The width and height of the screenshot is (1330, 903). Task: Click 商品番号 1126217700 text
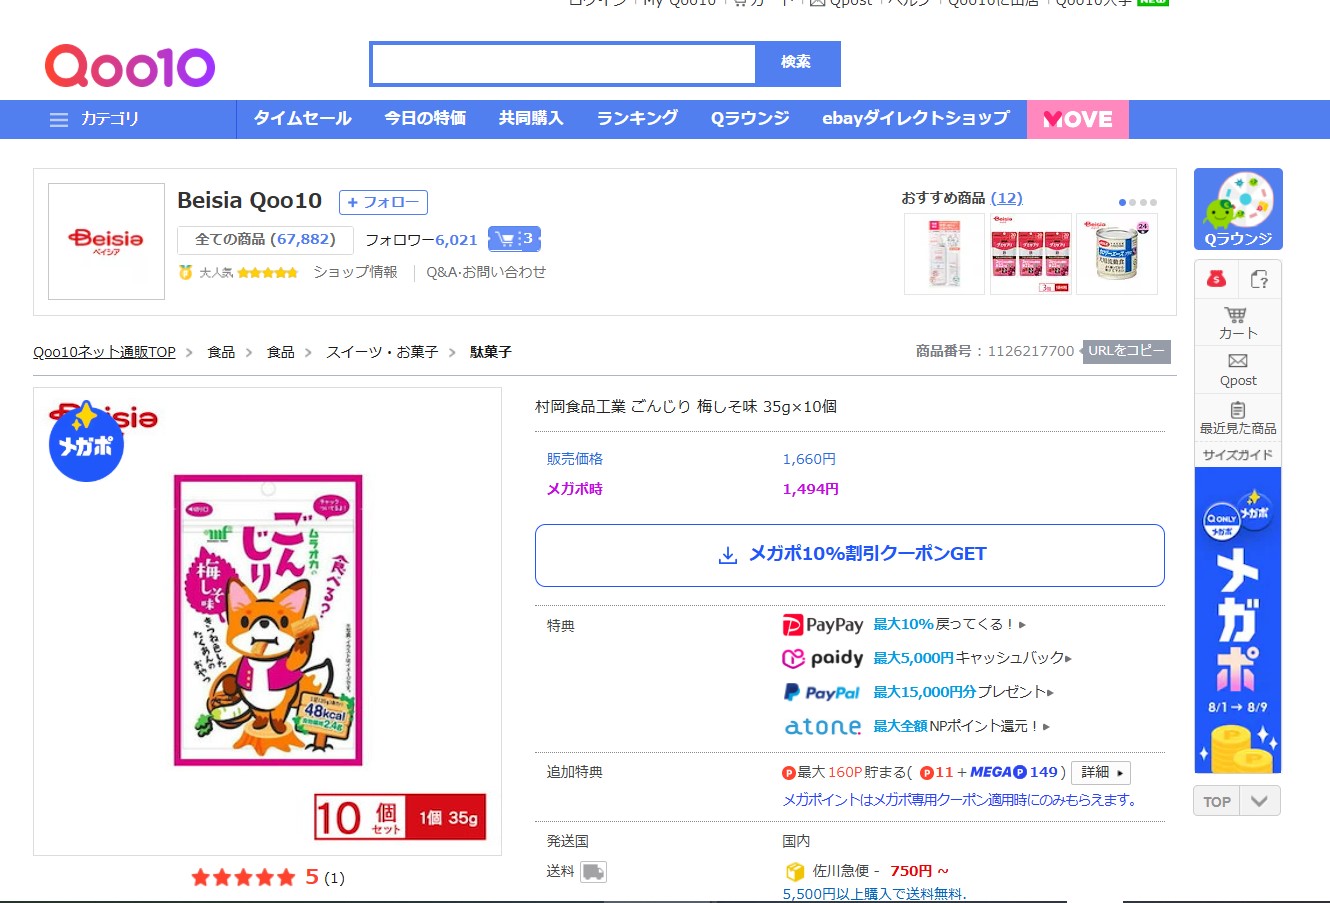pos(995,351)
